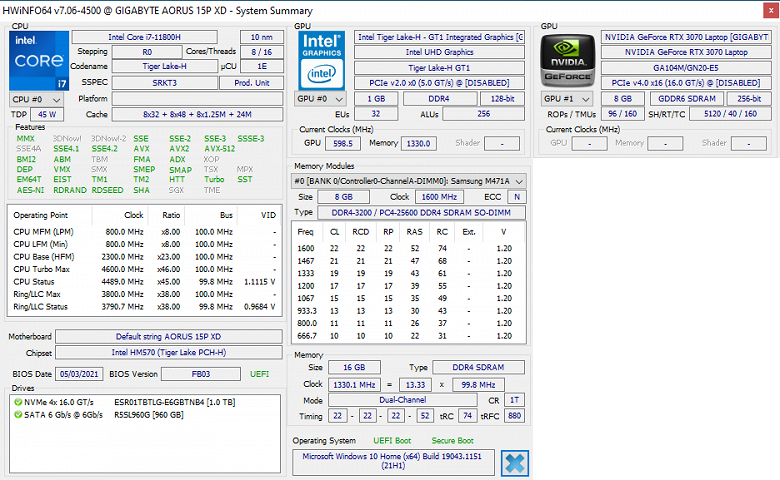Click the 45 W TDP value
The width and height of the screenshot is (780, 480).
tap(47, 114)
